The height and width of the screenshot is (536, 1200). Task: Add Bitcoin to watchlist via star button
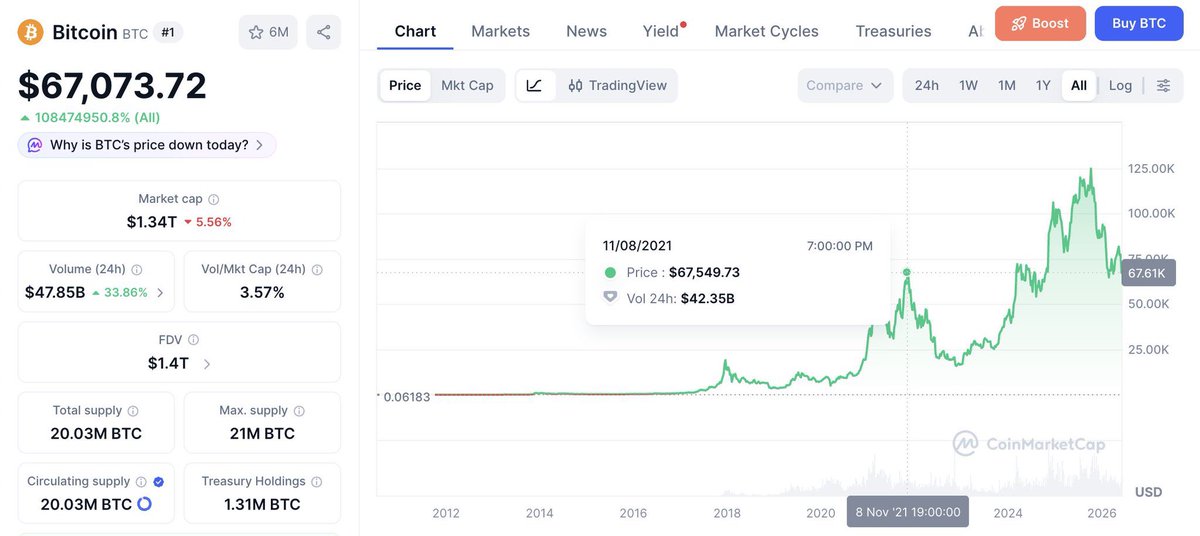coord(269,32)
